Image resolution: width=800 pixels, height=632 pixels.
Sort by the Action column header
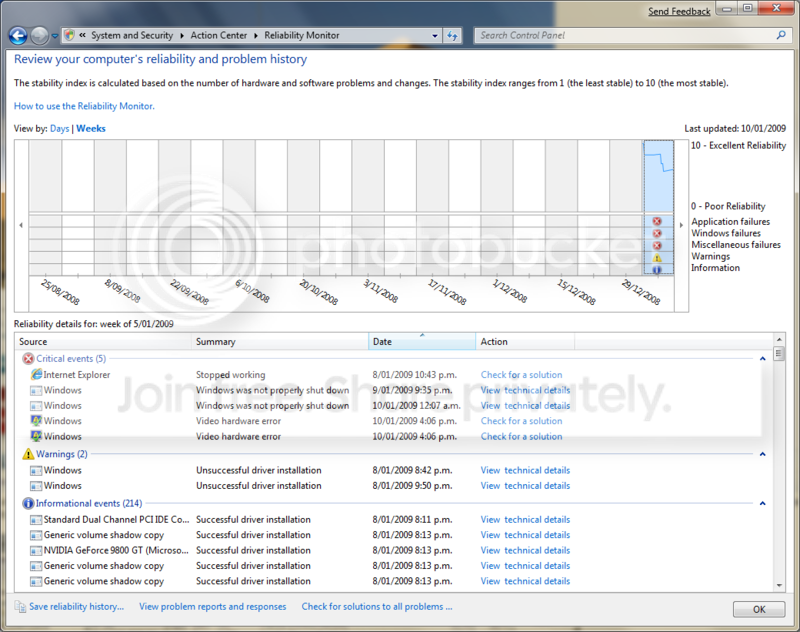[525, 342]
